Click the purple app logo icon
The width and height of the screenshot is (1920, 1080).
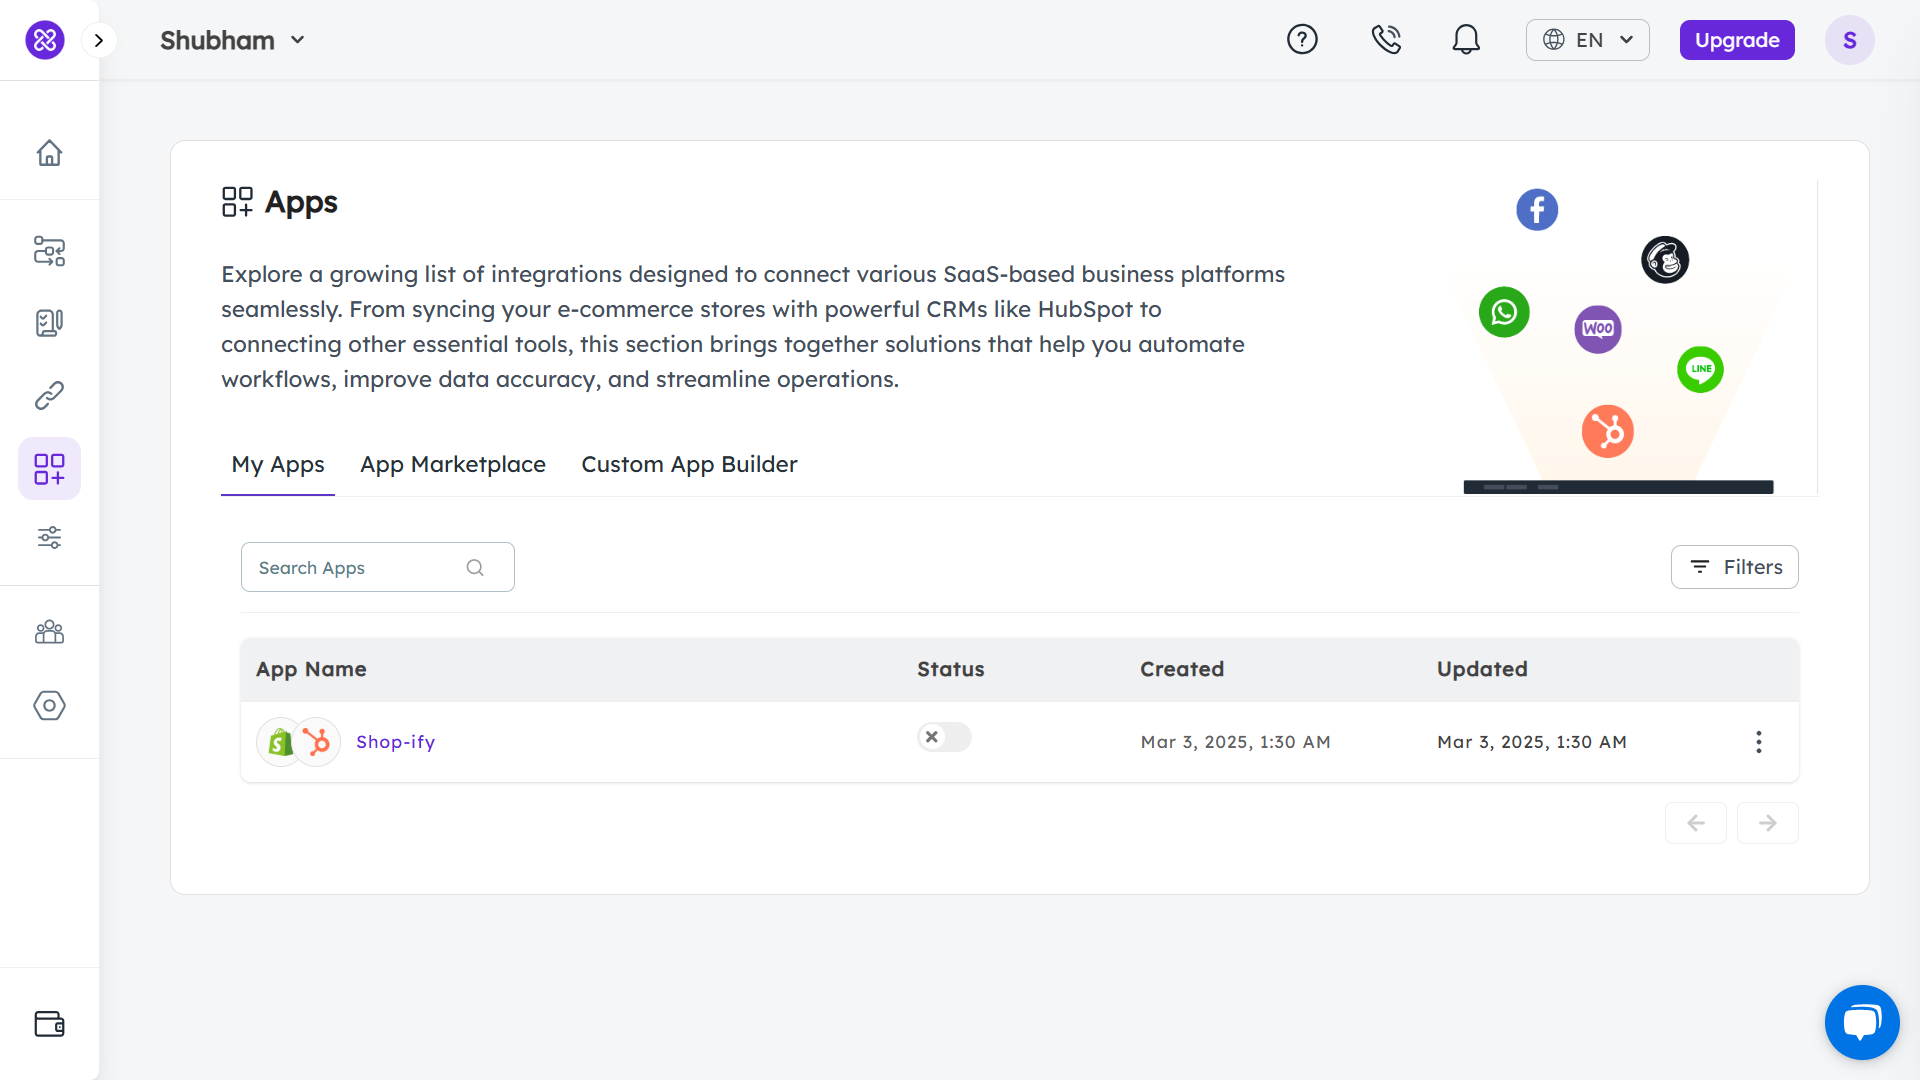tap(45, 40)
